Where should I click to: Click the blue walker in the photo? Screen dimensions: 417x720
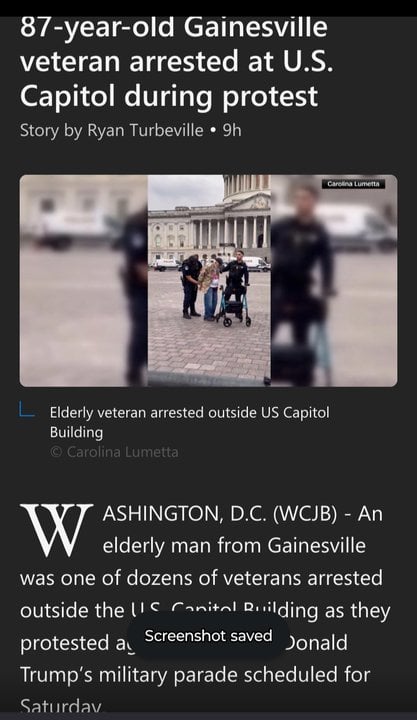(233, 307)
